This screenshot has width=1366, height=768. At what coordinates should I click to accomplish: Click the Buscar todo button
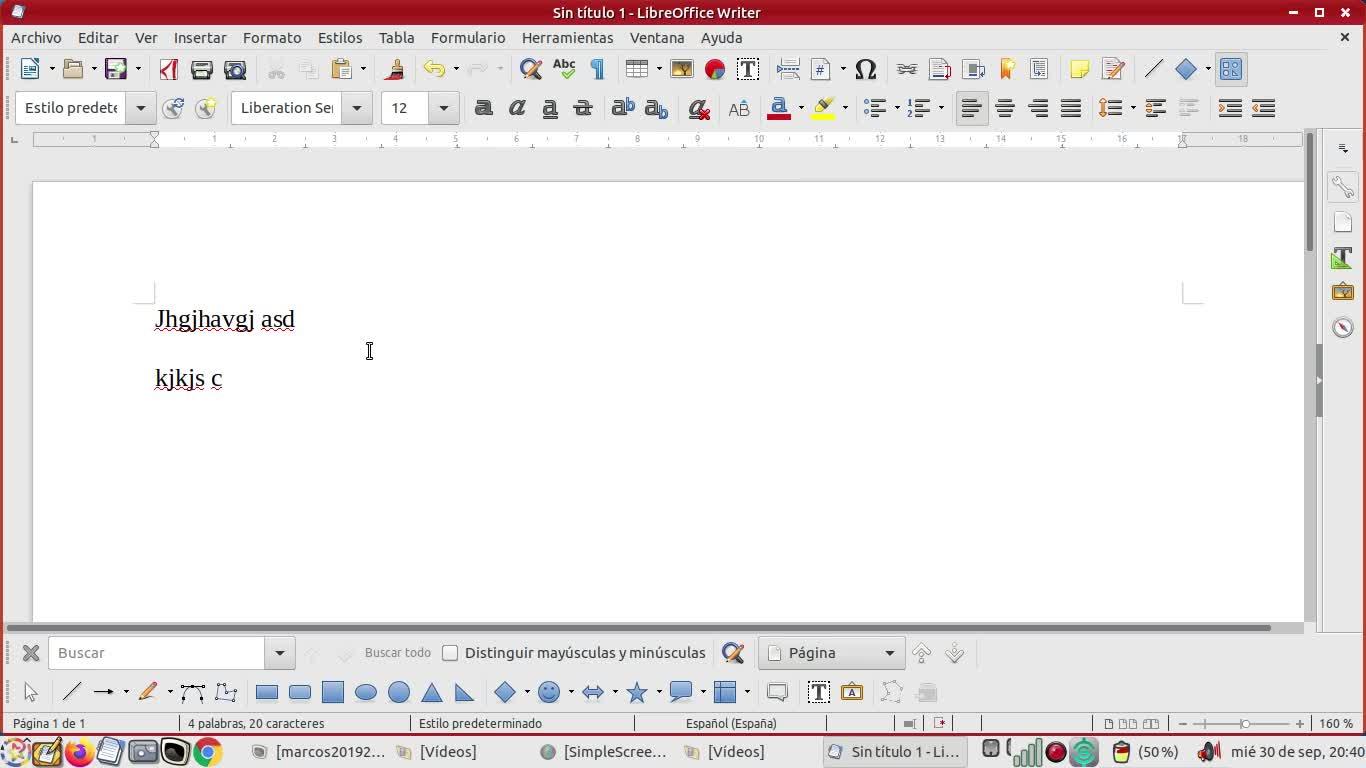397,653
